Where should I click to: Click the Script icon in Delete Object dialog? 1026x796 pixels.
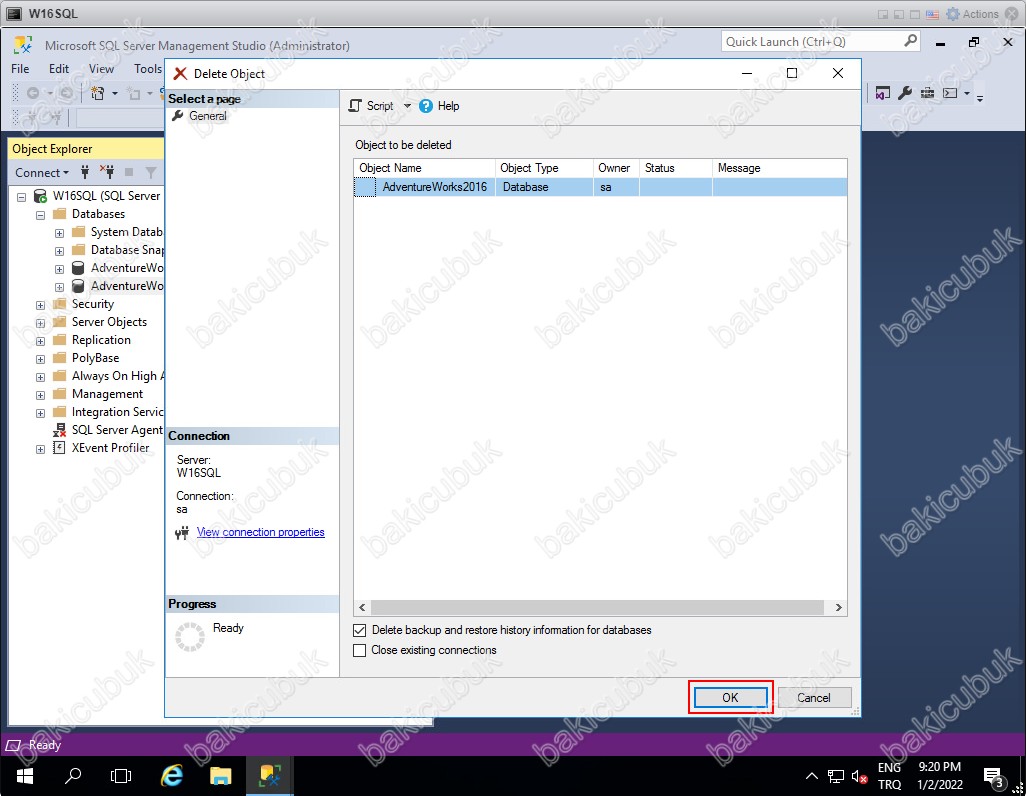pos(355,105)
